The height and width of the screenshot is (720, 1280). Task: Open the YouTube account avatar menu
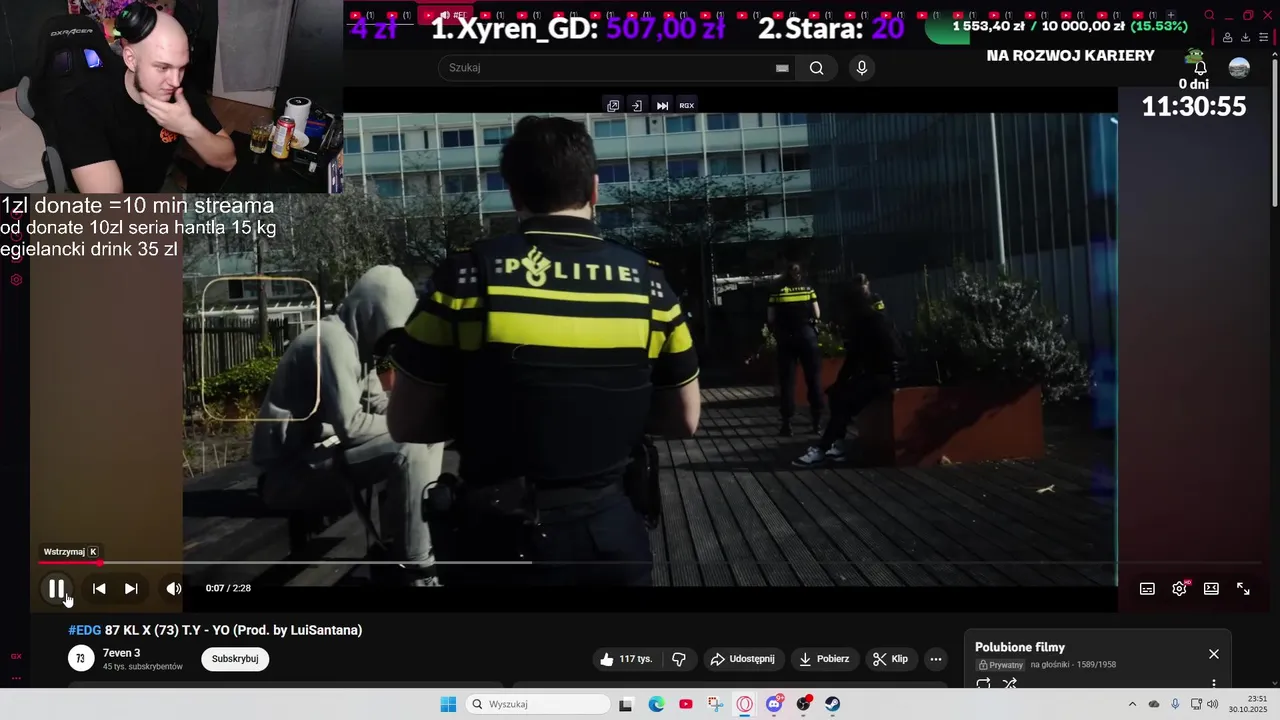click(x=1239, y=68)
